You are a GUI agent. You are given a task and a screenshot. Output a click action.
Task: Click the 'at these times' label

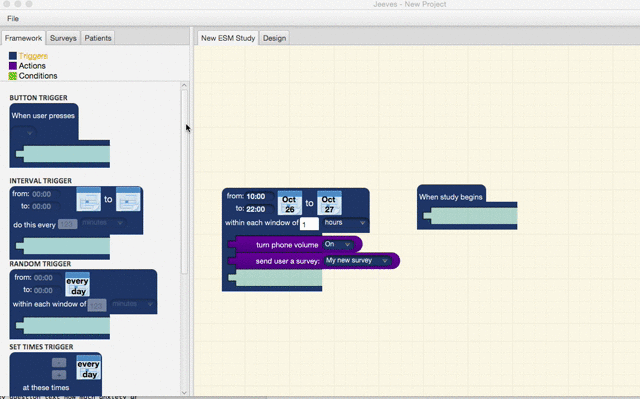(46, 388)
